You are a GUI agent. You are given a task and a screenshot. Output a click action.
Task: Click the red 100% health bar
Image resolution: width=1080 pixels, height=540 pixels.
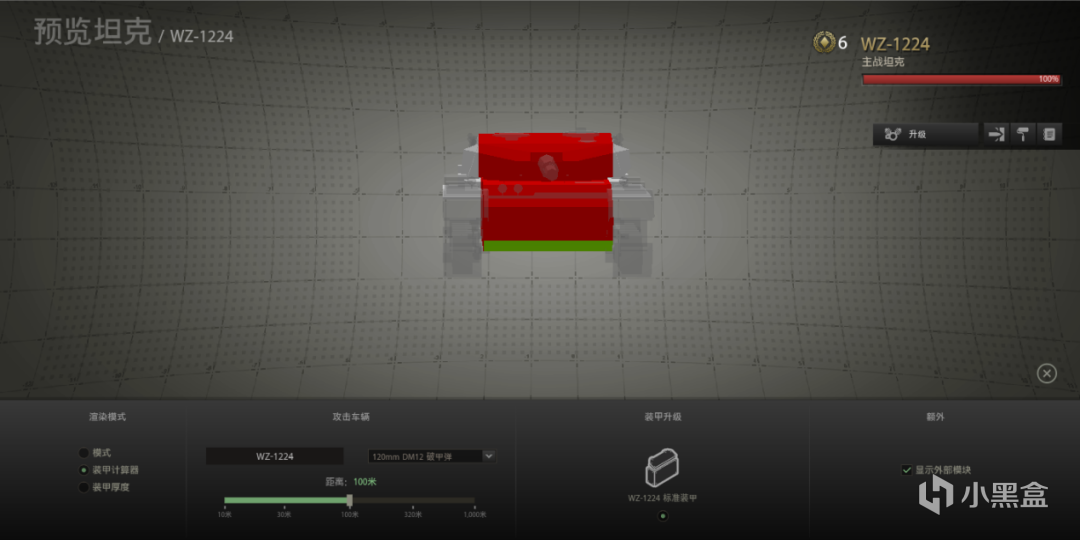[x=962, y=80]
